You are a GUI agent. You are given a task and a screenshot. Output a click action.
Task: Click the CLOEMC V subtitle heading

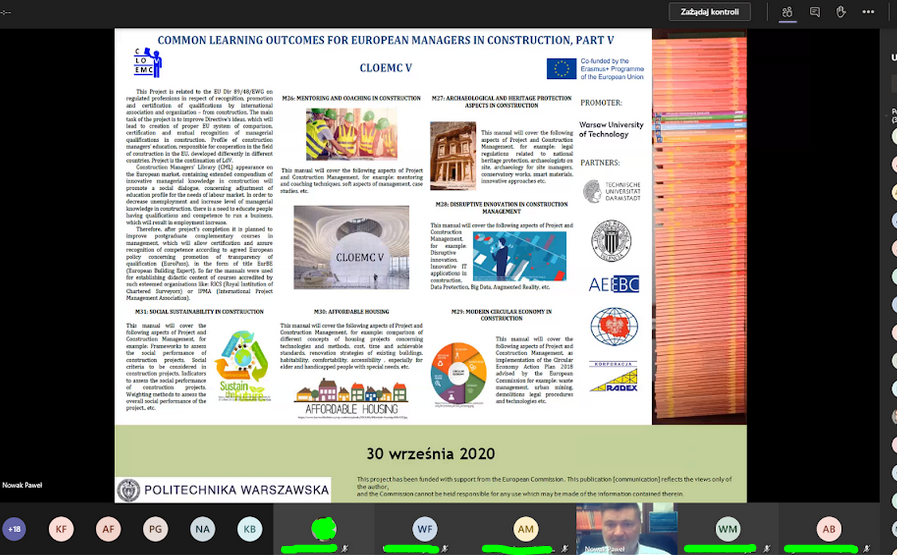(x=386, y=68)
